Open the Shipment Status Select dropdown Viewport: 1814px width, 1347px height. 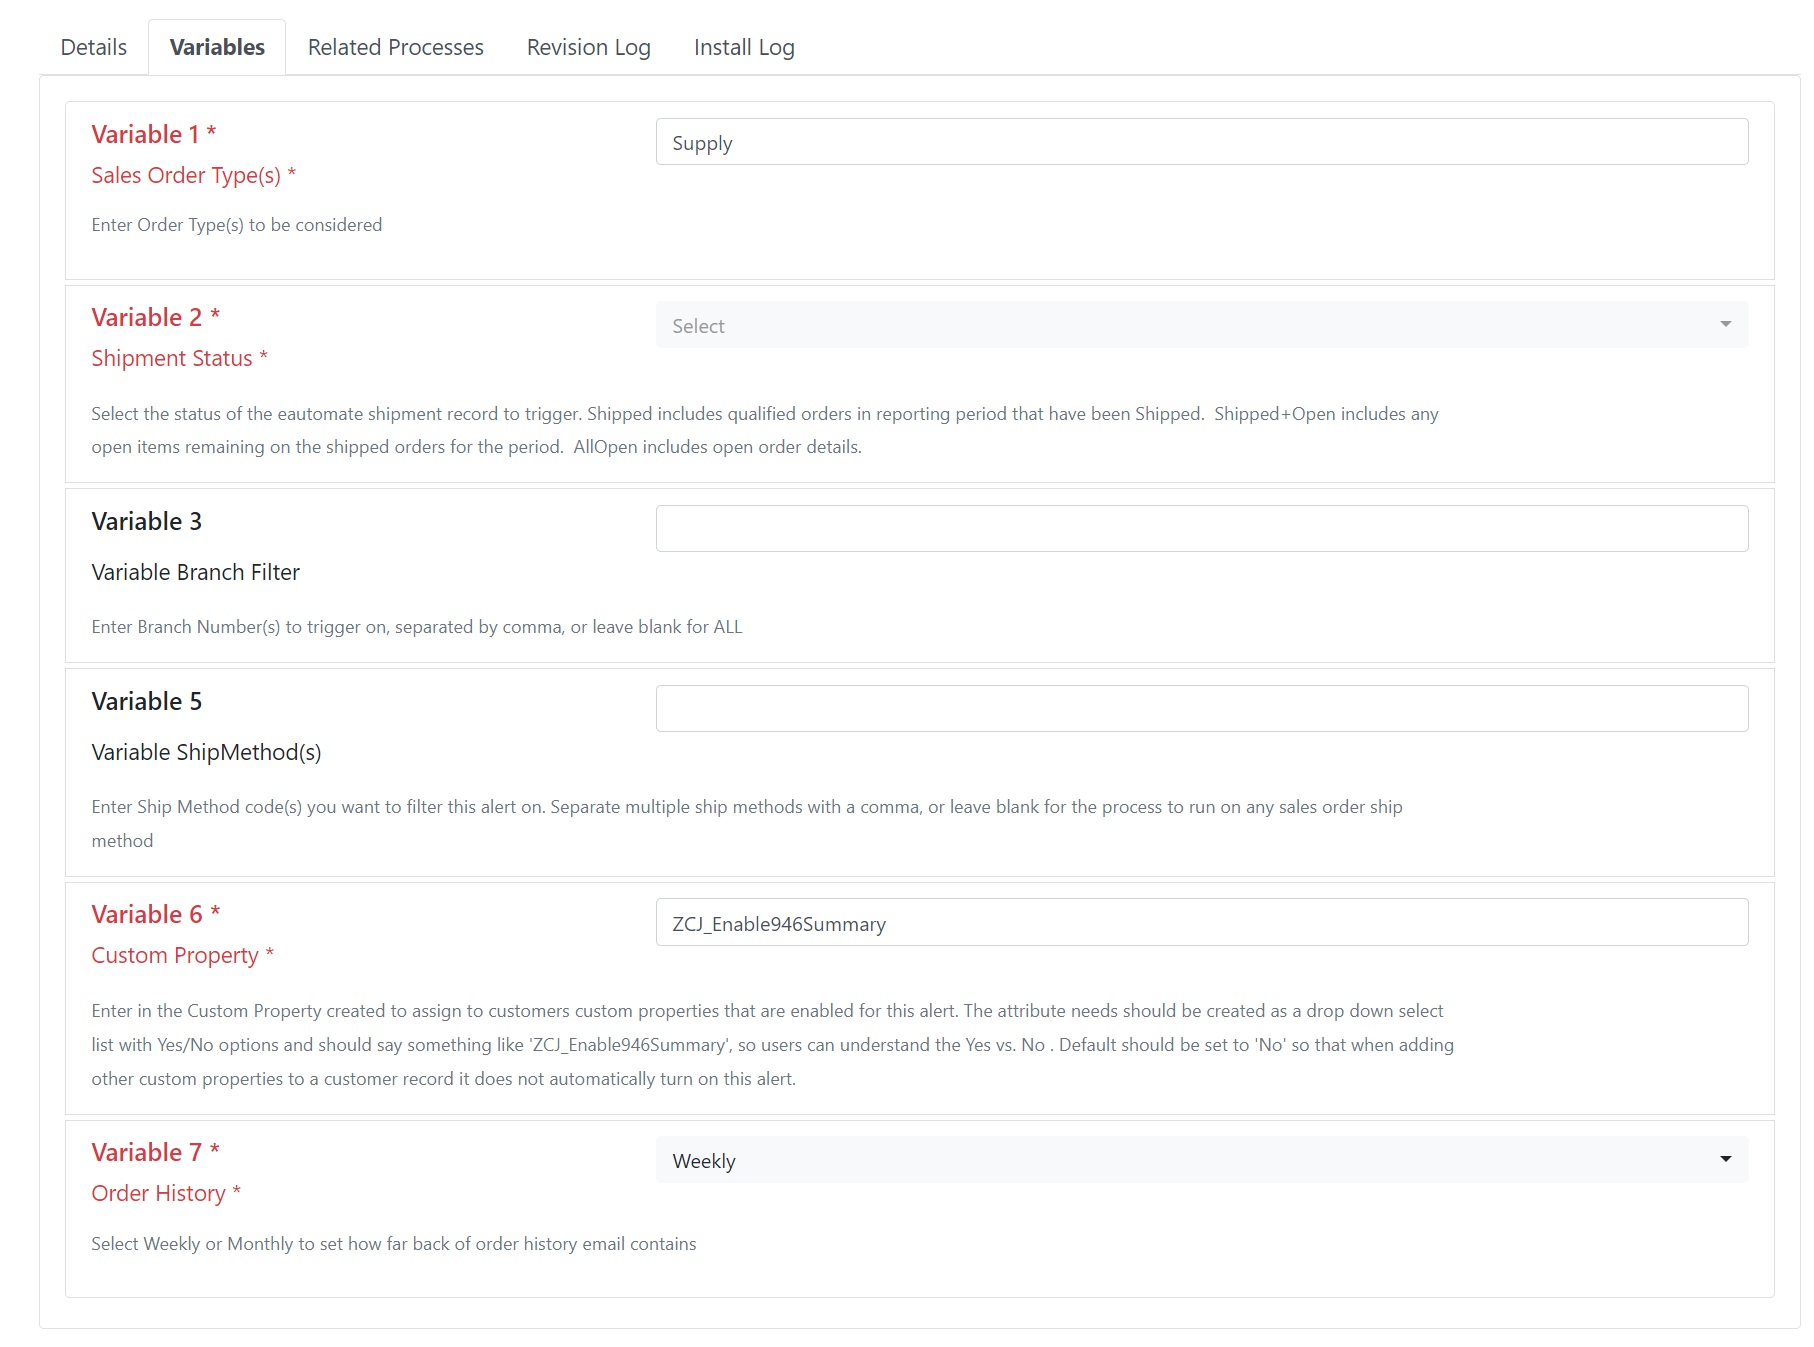tap(1202, 325)
